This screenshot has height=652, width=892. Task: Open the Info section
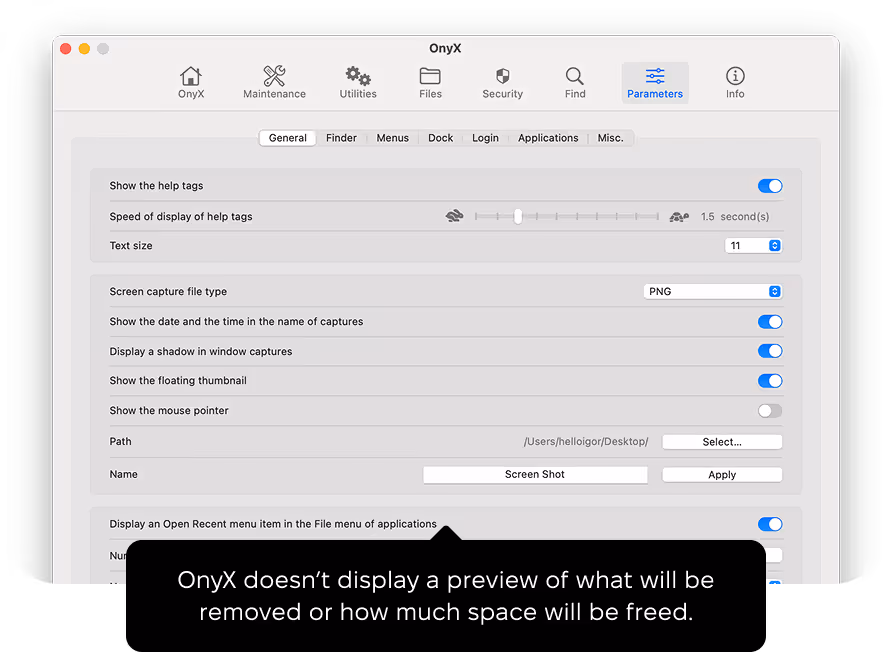pos(734,82)
